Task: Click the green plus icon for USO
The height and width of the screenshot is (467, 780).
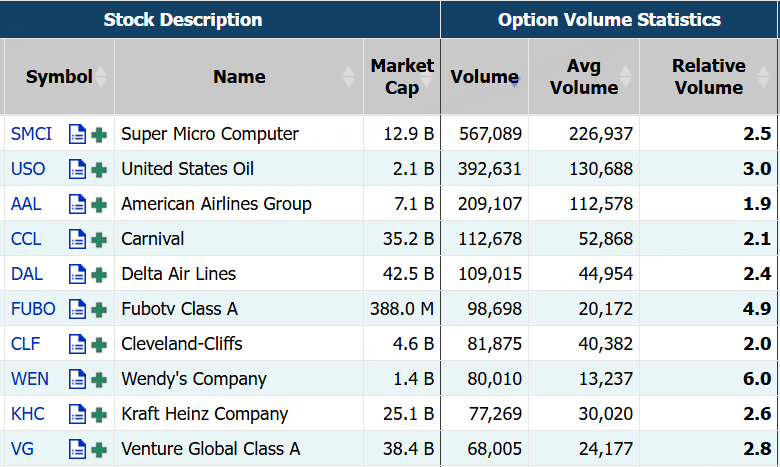Action: point(99,170)
